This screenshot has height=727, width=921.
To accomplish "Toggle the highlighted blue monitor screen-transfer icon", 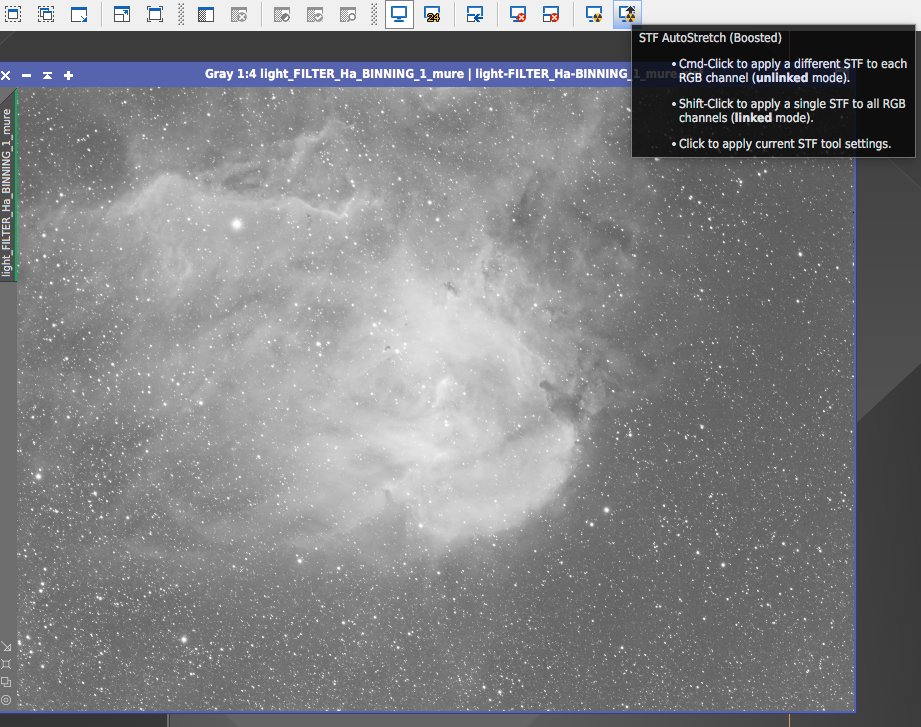I will coord(399,14).
